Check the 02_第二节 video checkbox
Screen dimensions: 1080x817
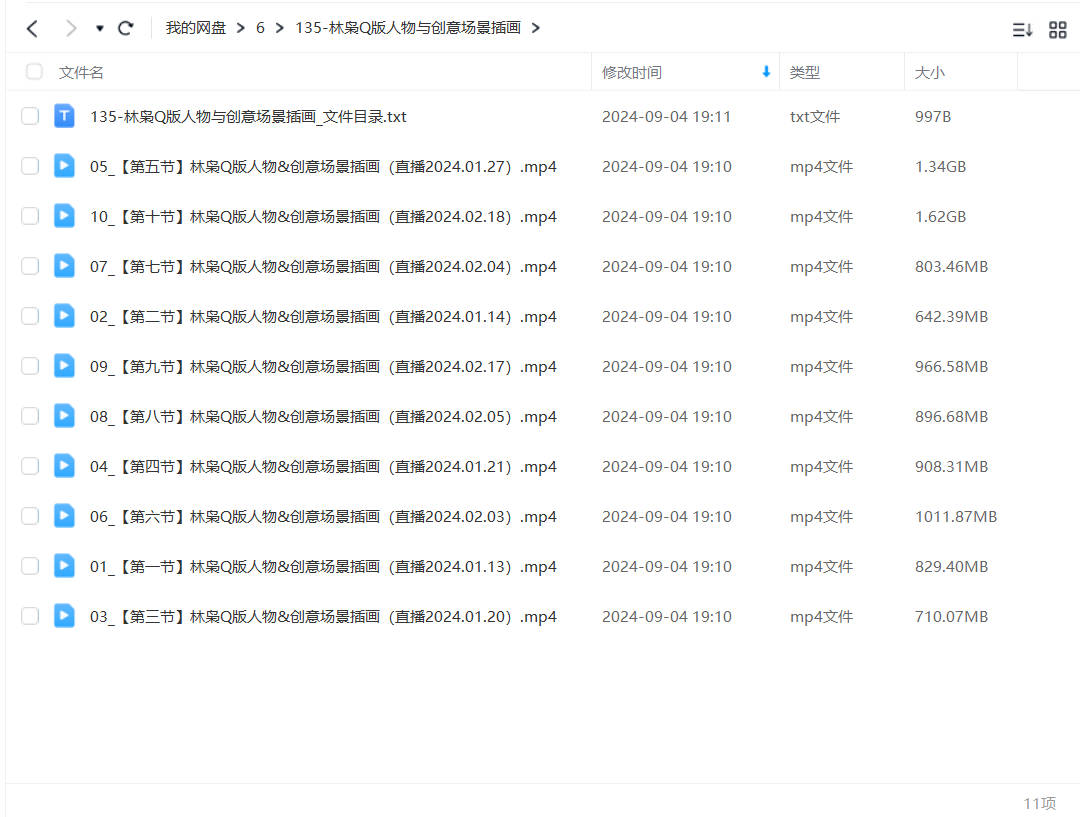pyautogui.click(x=30, y=316)
